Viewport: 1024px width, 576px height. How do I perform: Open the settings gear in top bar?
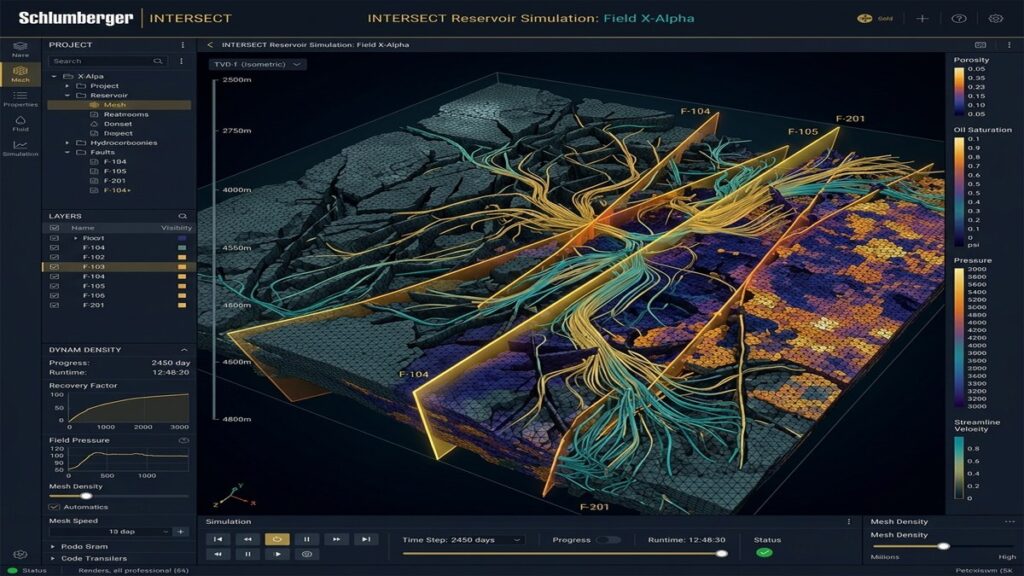tap(995, 18)
